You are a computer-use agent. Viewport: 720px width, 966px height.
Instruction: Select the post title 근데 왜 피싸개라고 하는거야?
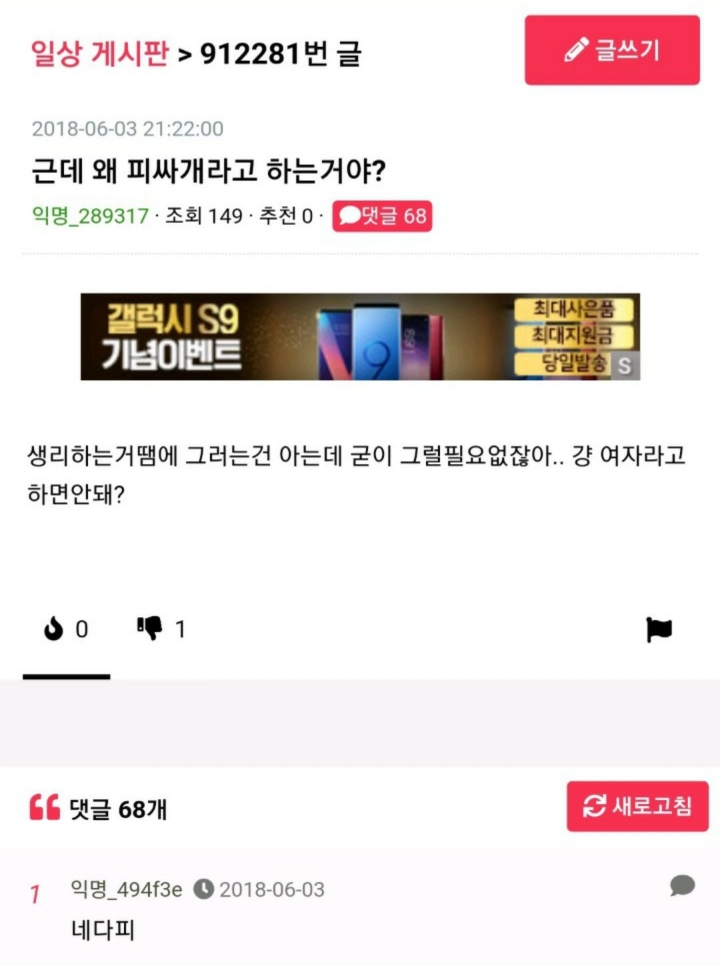(209, 171)
